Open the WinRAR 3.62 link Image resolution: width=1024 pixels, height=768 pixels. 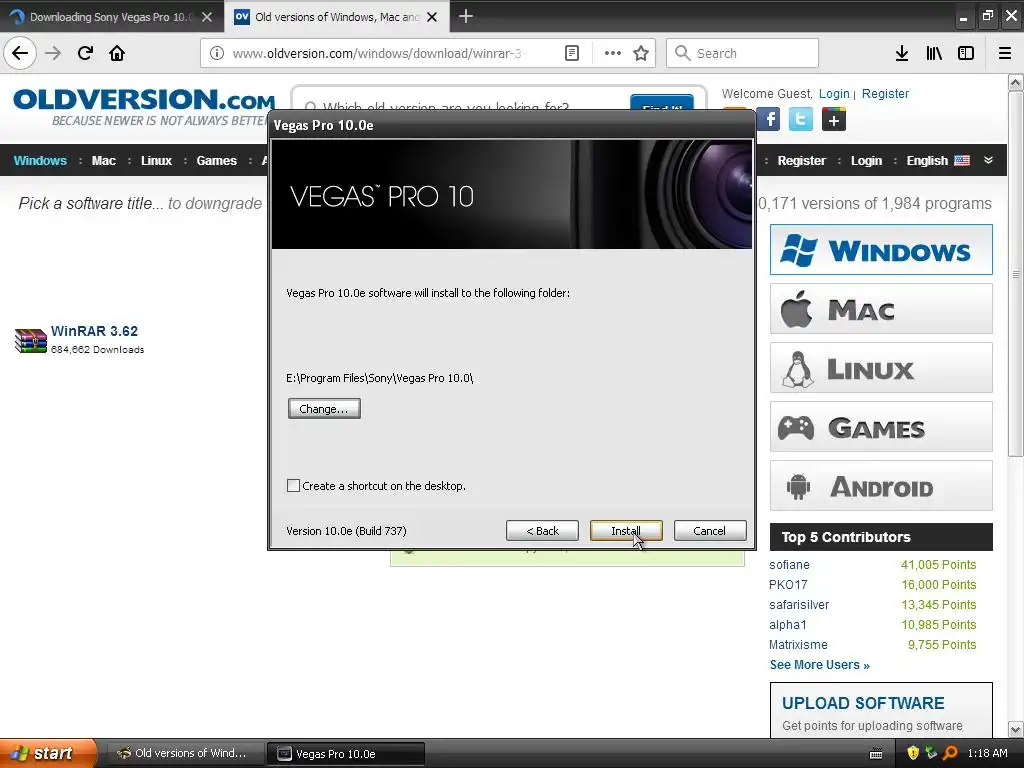94,331
